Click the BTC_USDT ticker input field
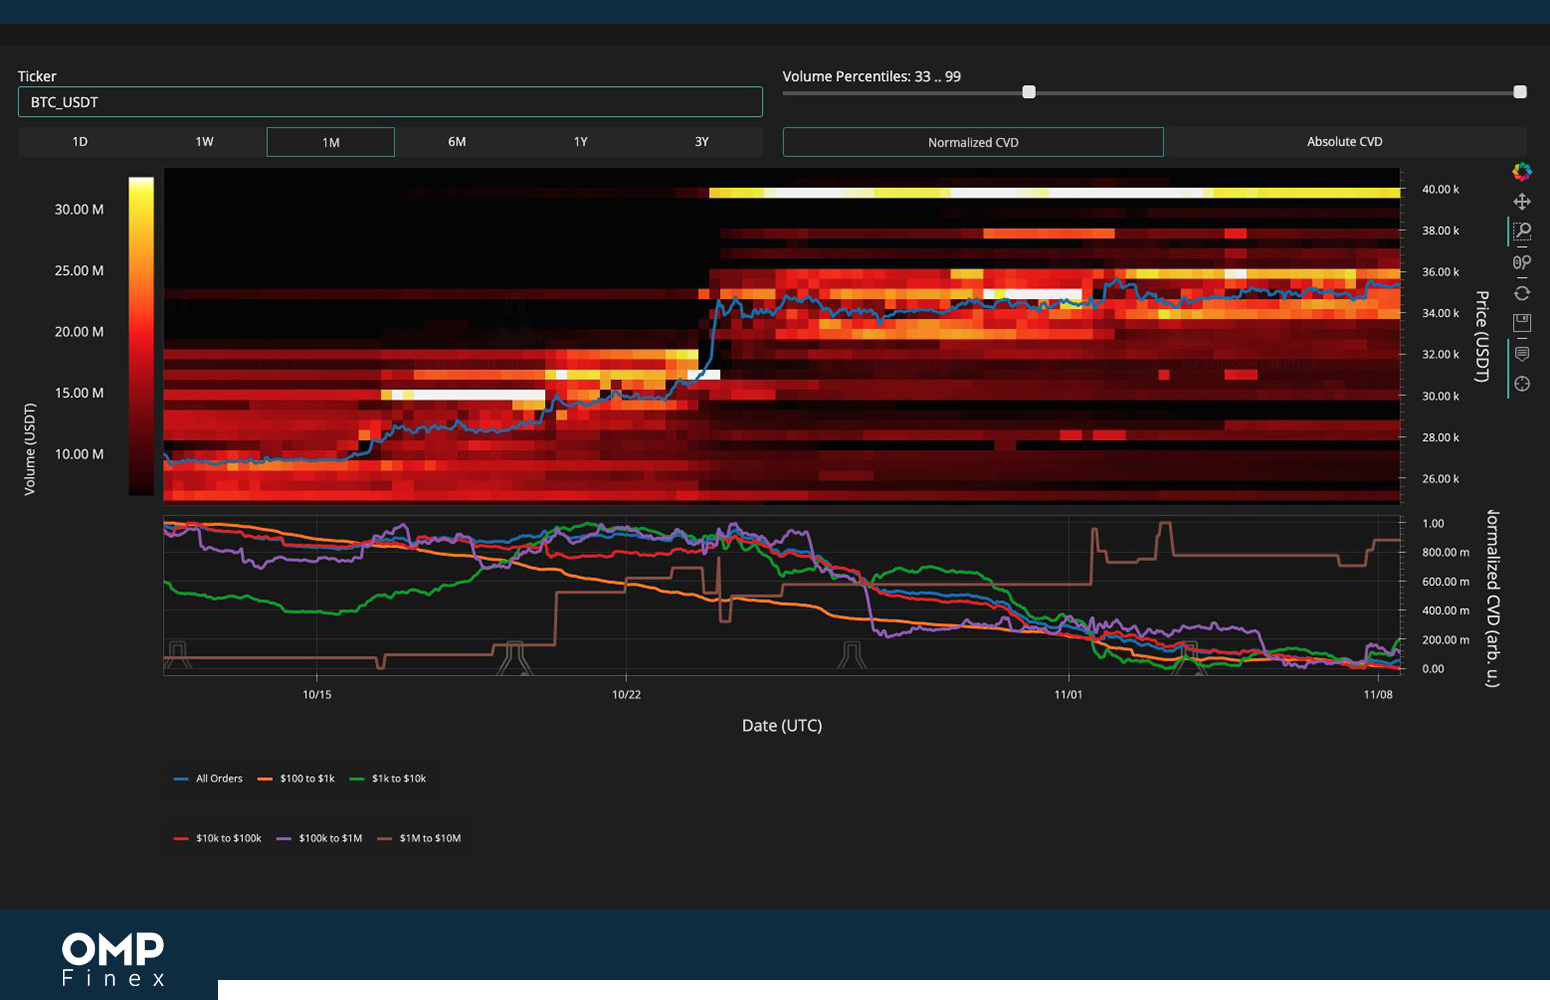 pyautogui.click(x=390, y=102)
